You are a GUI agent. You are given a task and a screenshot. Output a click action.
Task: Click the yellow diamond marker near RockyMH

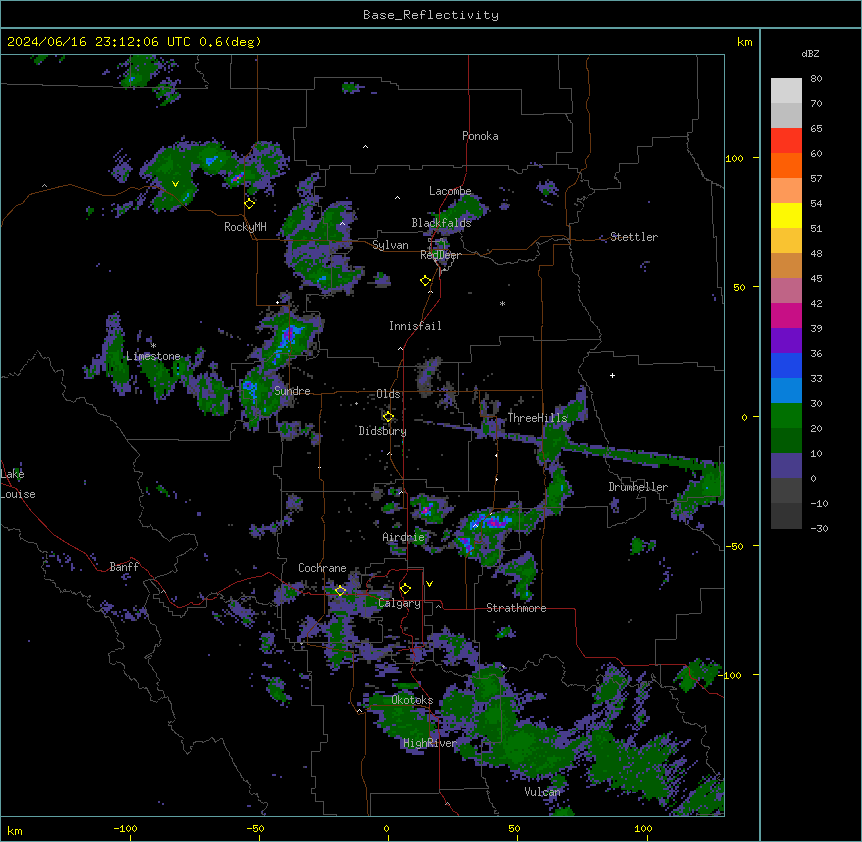(x=250, y=203)
